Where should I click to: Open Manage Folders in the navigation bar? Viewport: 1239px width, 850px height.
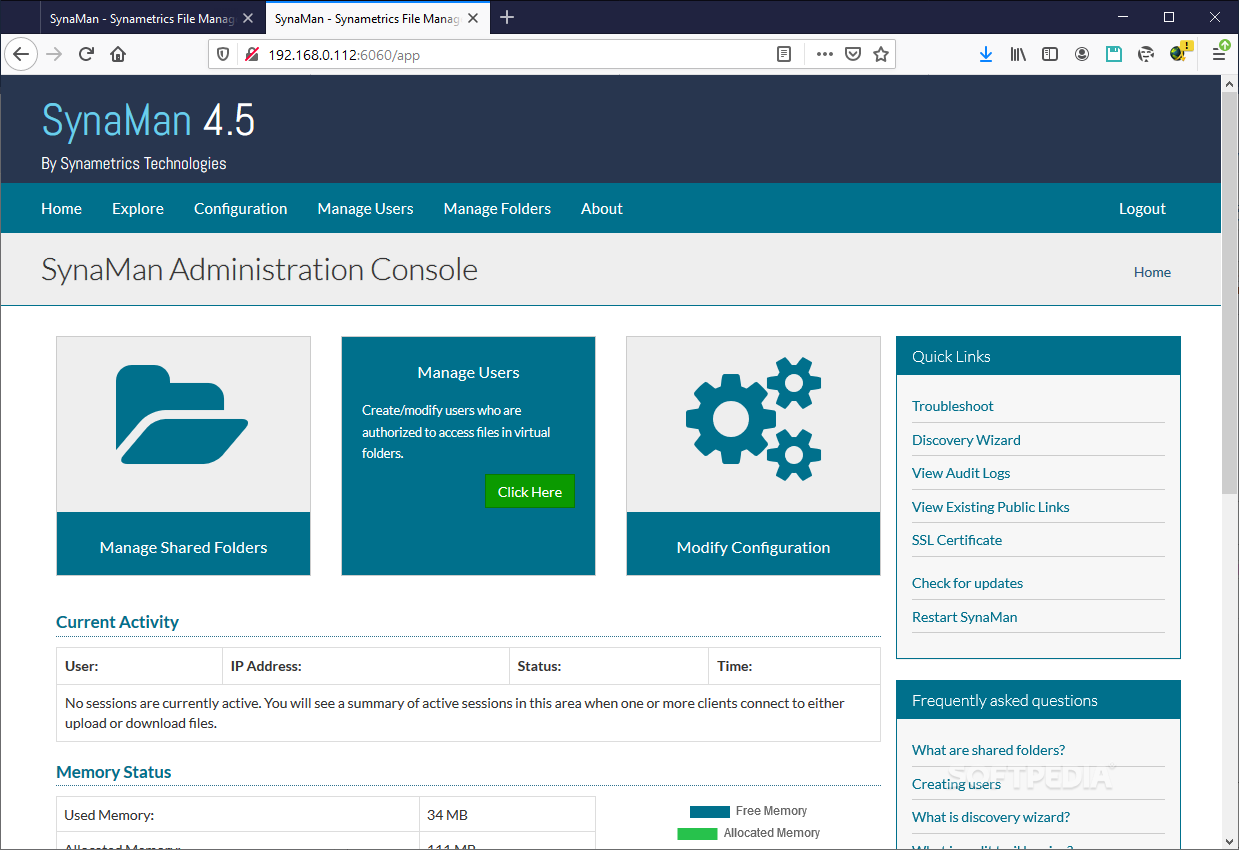pos(497,209)
